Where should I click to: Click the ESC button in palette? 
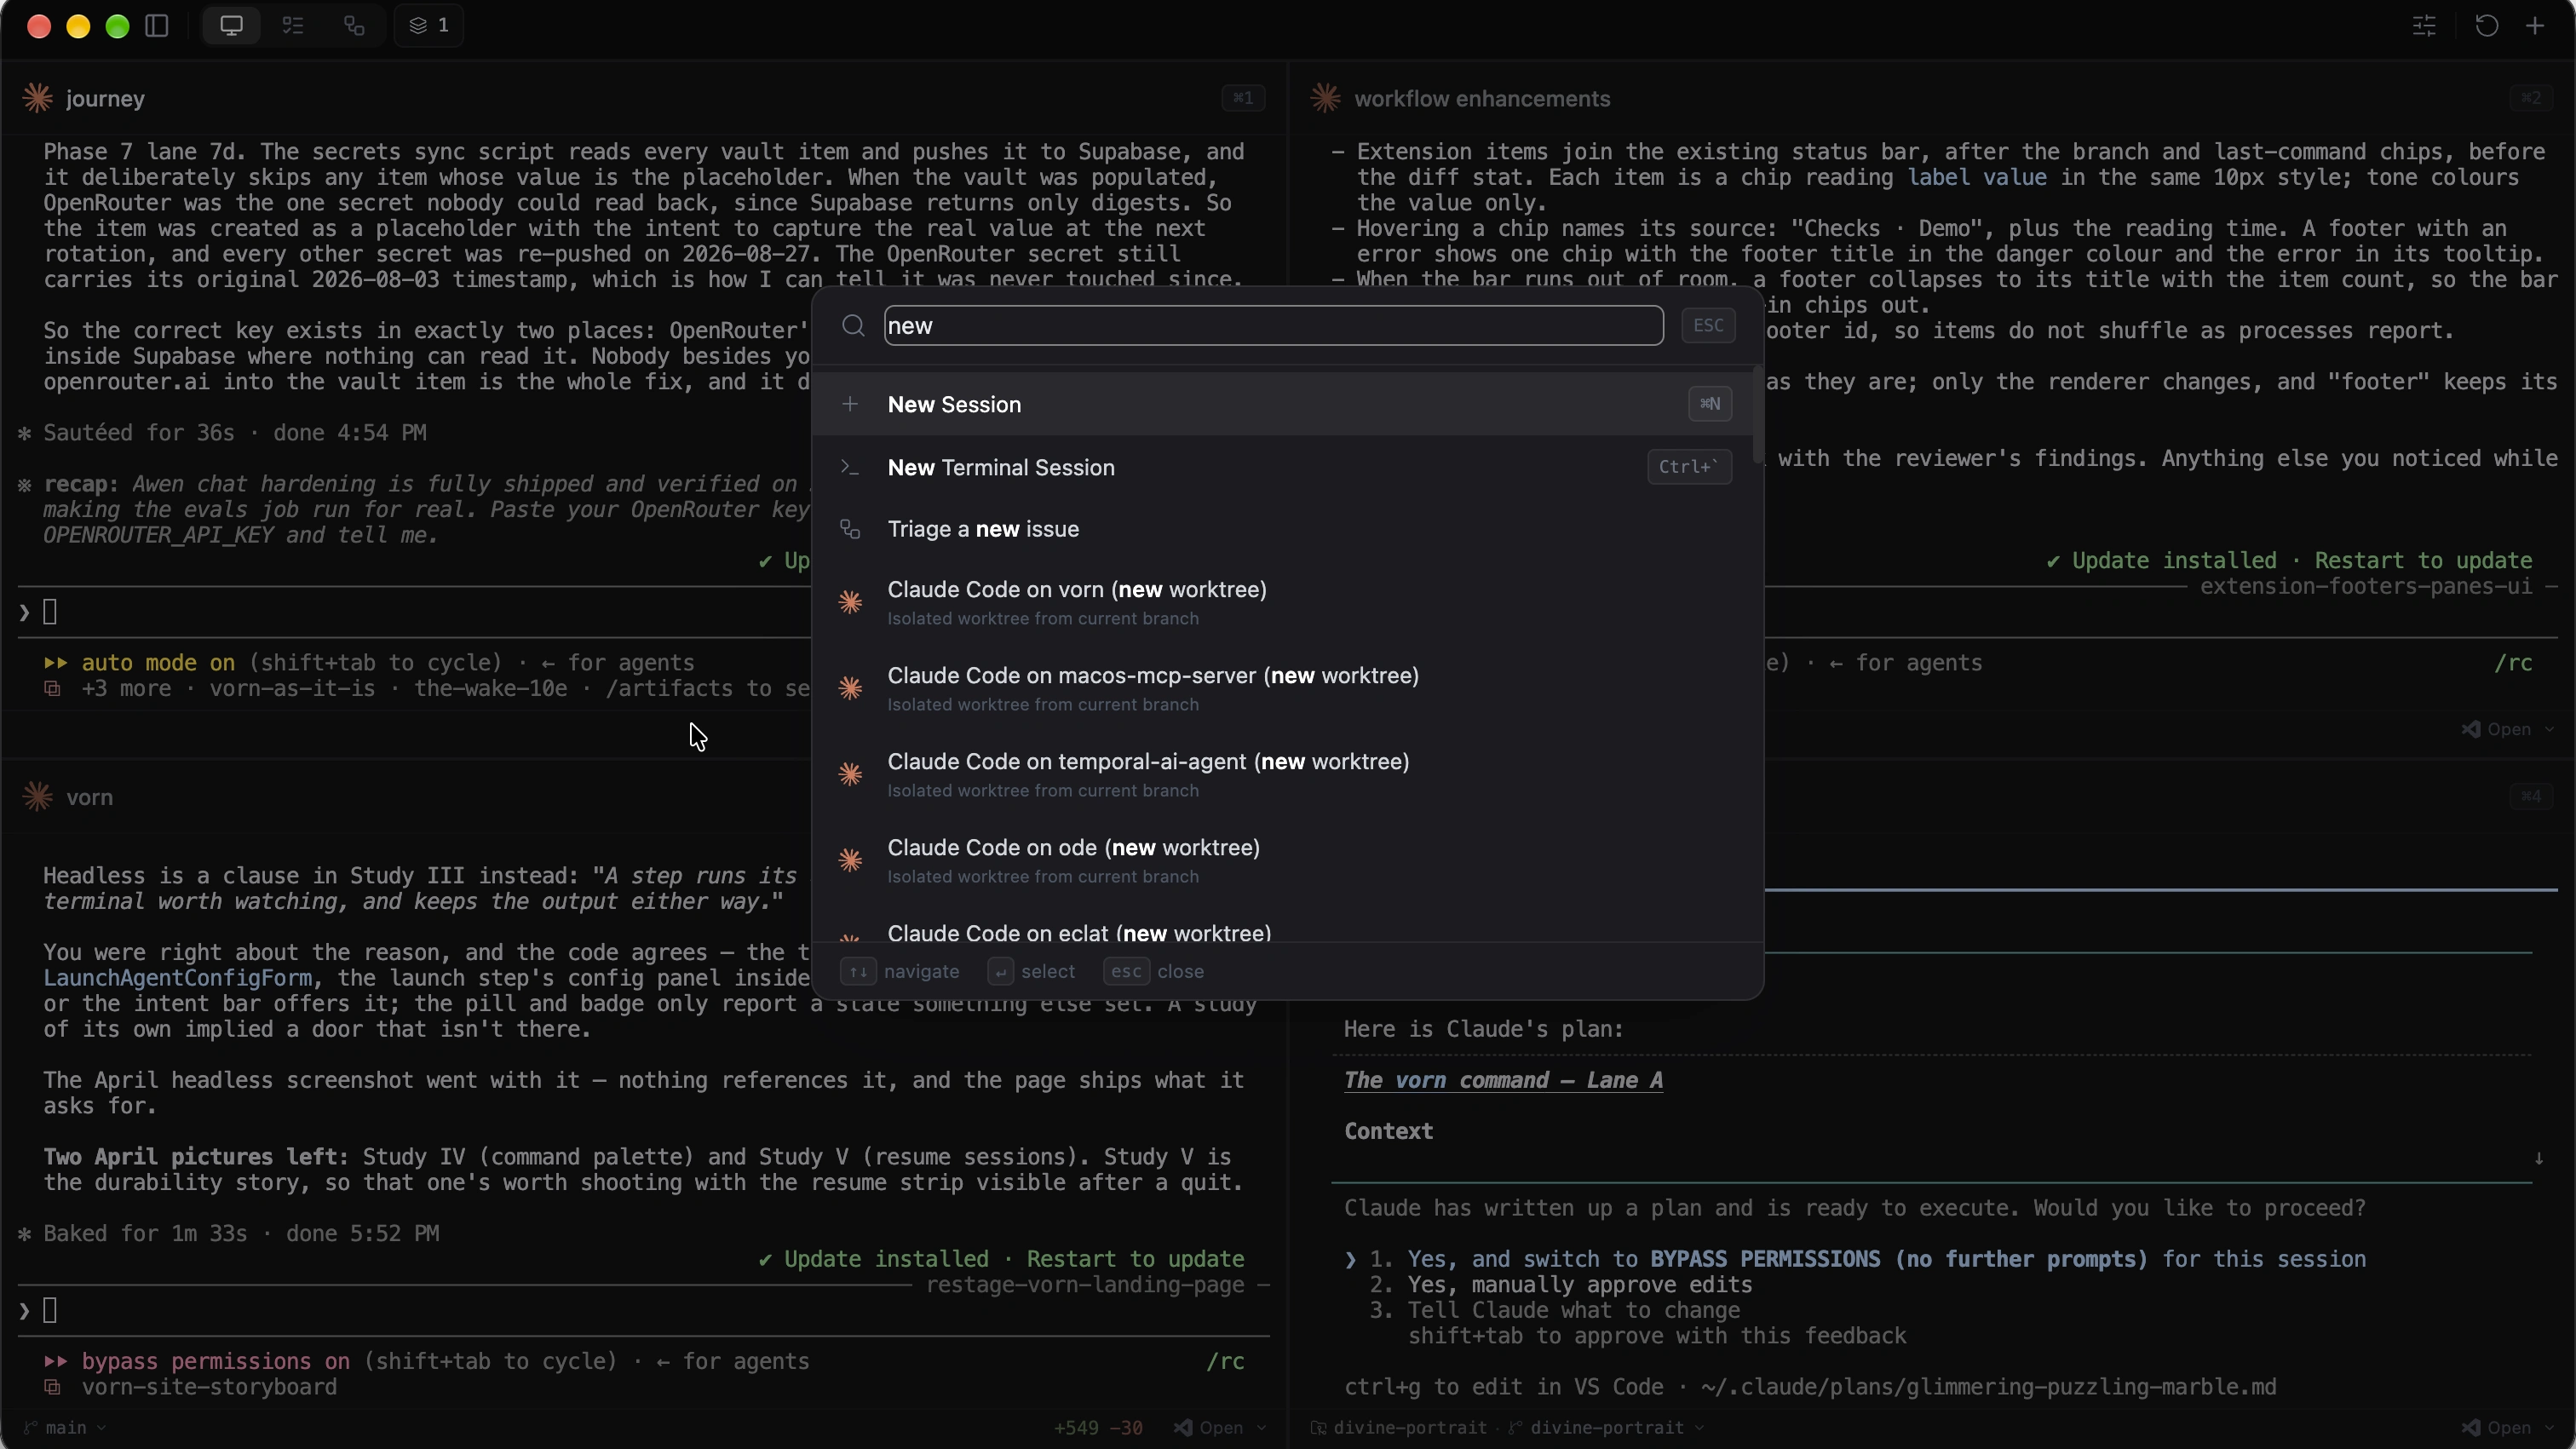[1708, 326]
